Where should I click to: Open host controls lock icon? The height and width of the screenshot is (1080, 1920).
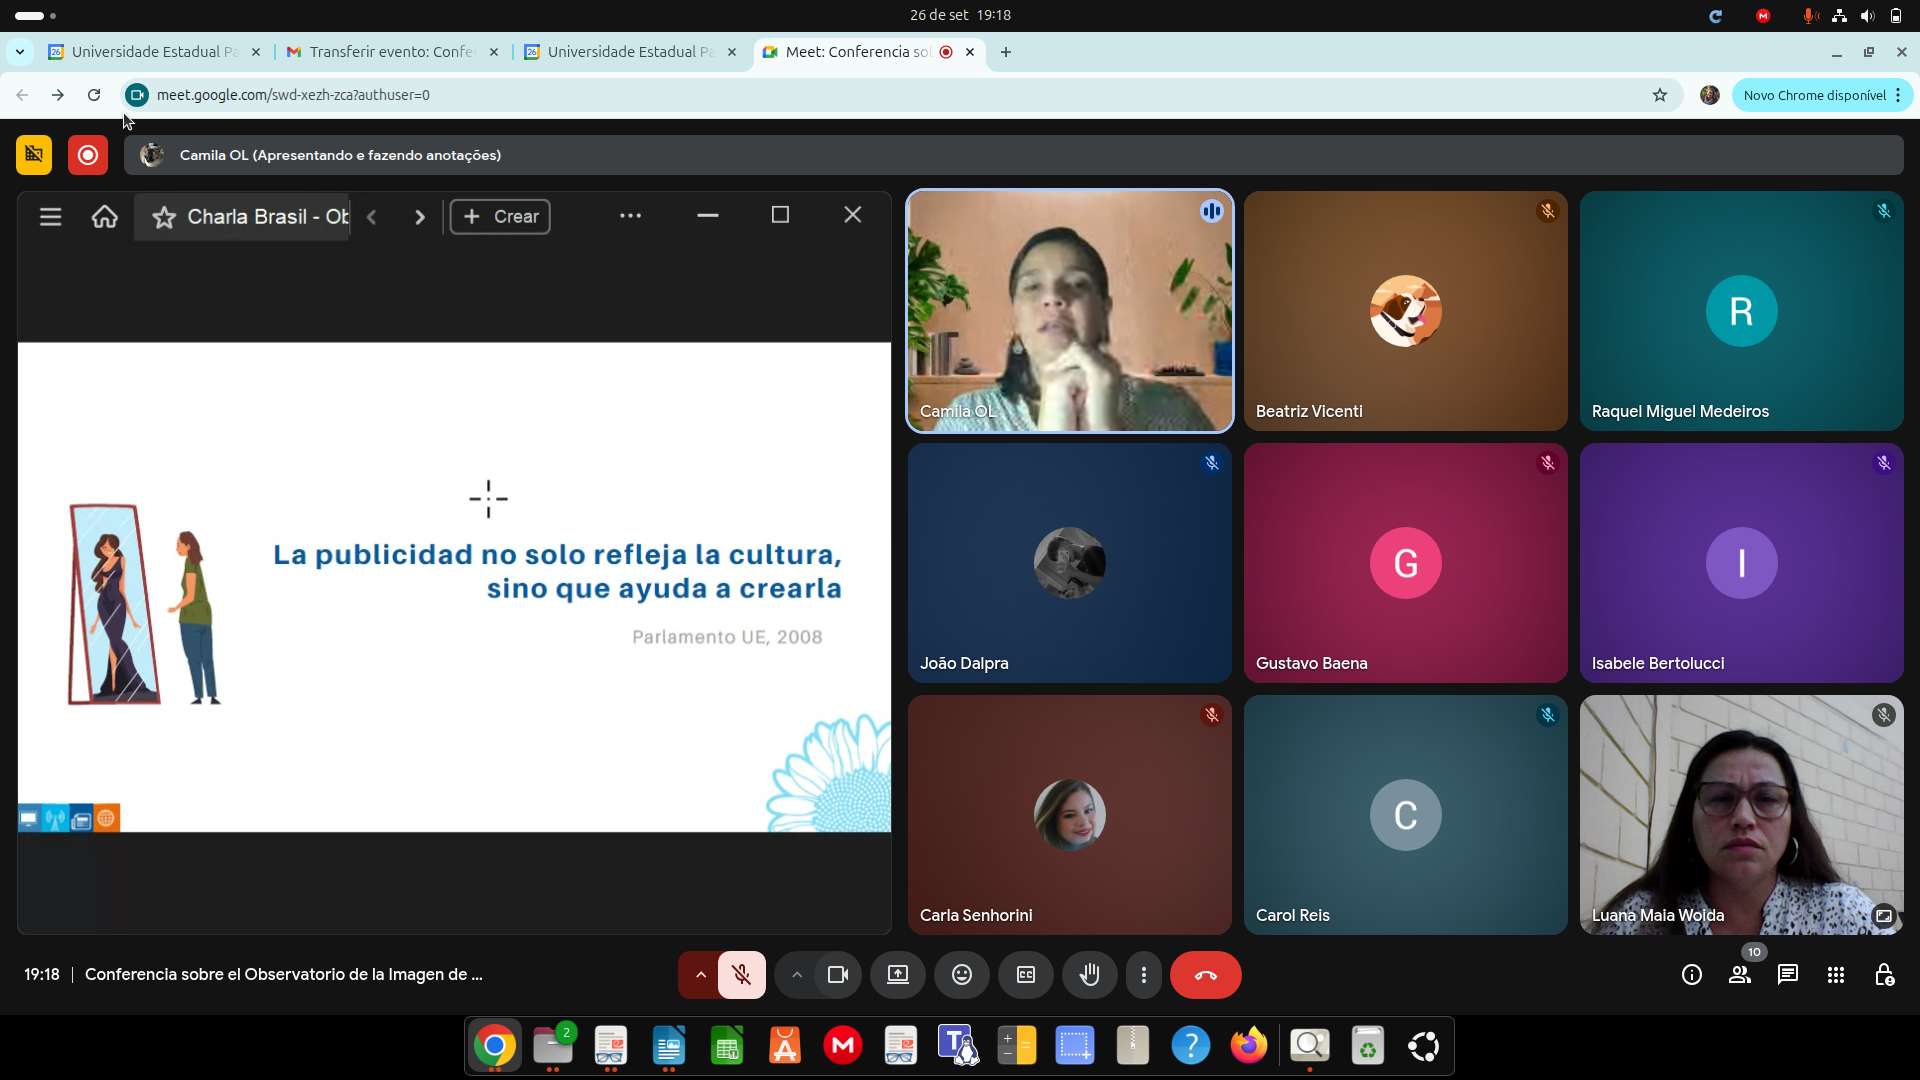1884,975
